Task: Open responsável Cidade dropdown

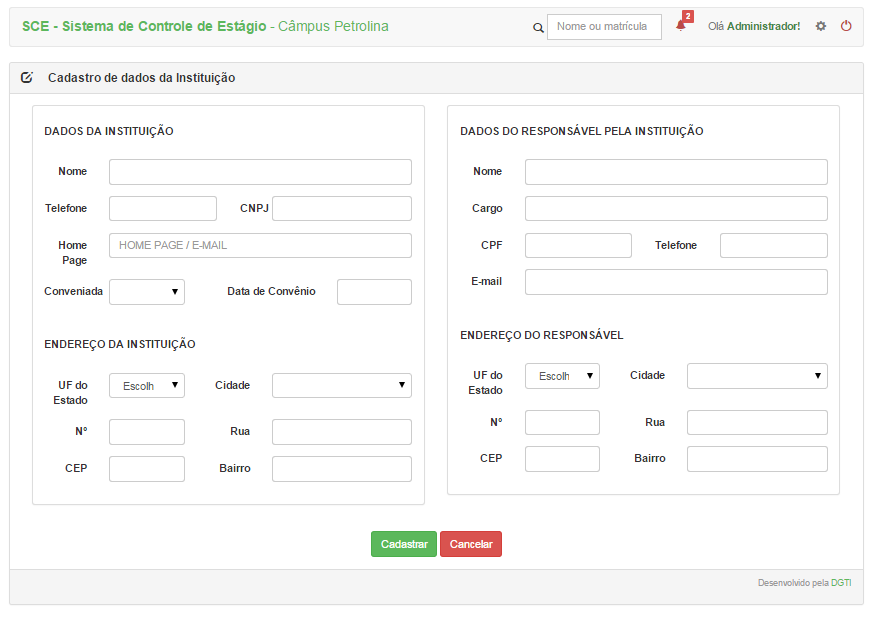Action: 757,376
